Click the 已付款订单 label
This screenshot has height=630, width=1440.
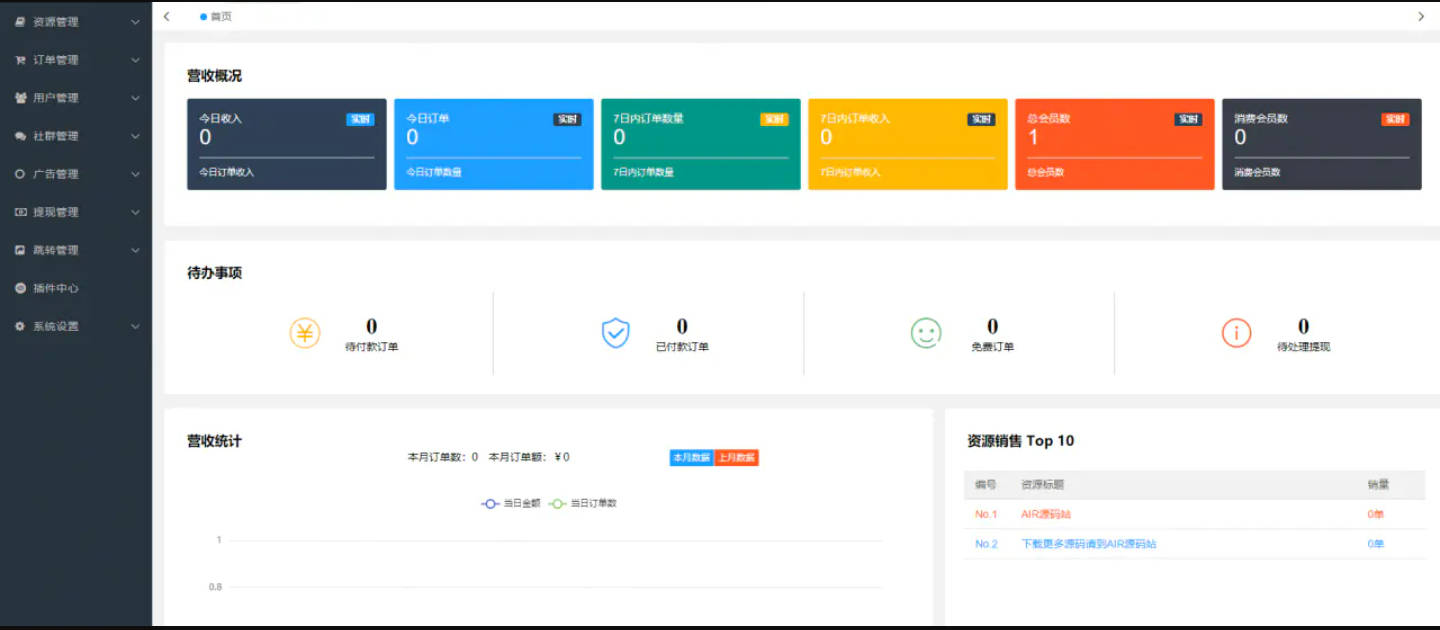682,347
